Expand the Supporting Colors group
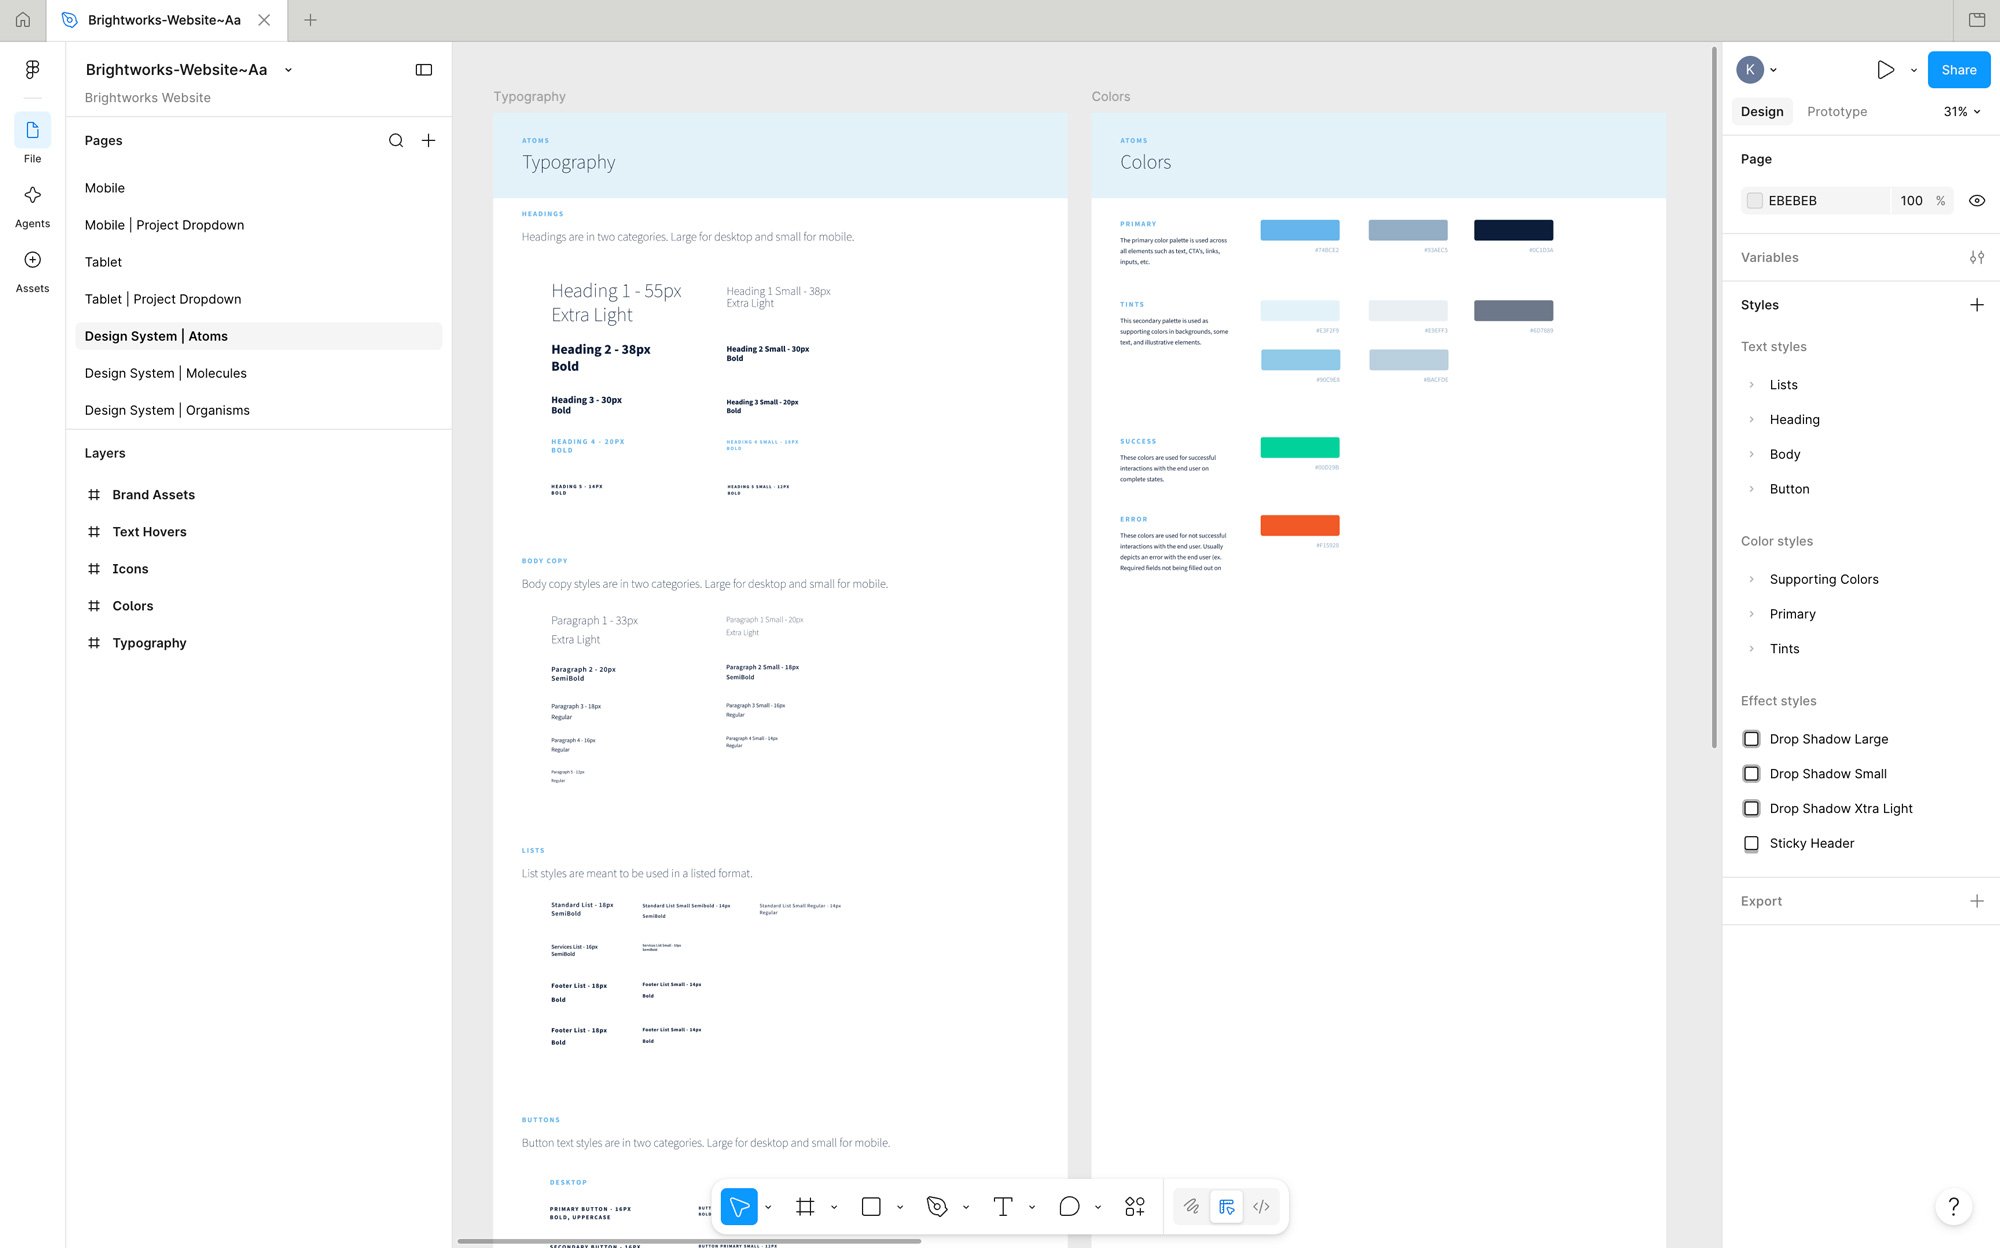Viewport: 2000px width, 1248px height. (x=1751, y=580)
